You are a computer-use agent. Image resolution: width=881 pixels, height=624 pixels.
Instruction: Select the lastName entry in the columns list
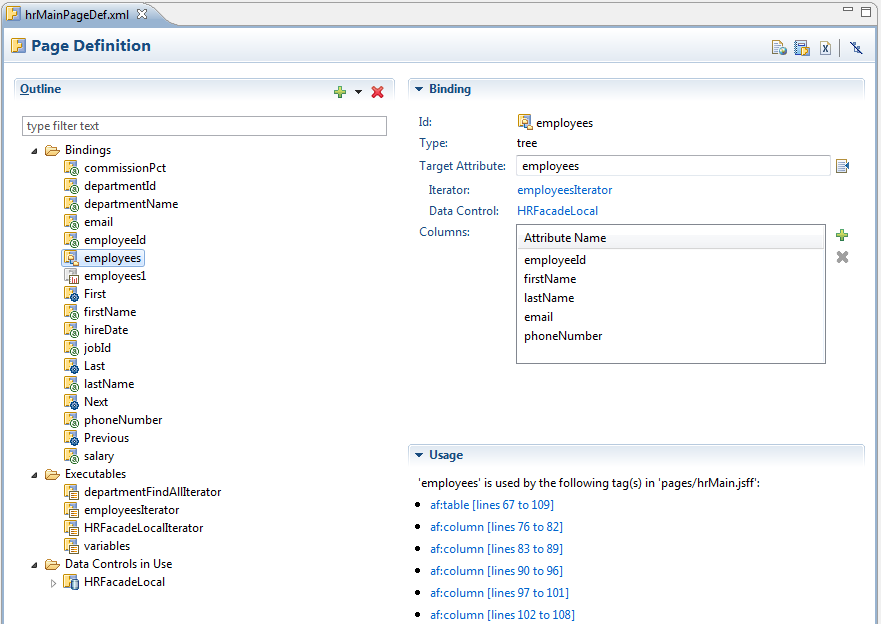click(548, 297)
